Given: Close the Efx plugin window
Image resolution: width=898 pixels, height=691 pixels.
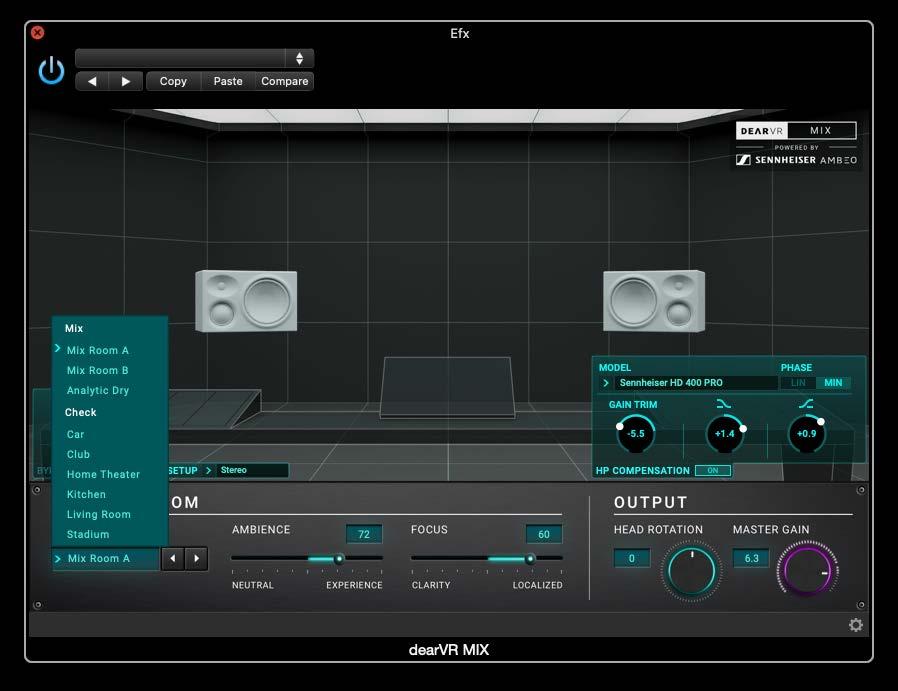Looking at the screenshot, I should (x=38, y=33).
